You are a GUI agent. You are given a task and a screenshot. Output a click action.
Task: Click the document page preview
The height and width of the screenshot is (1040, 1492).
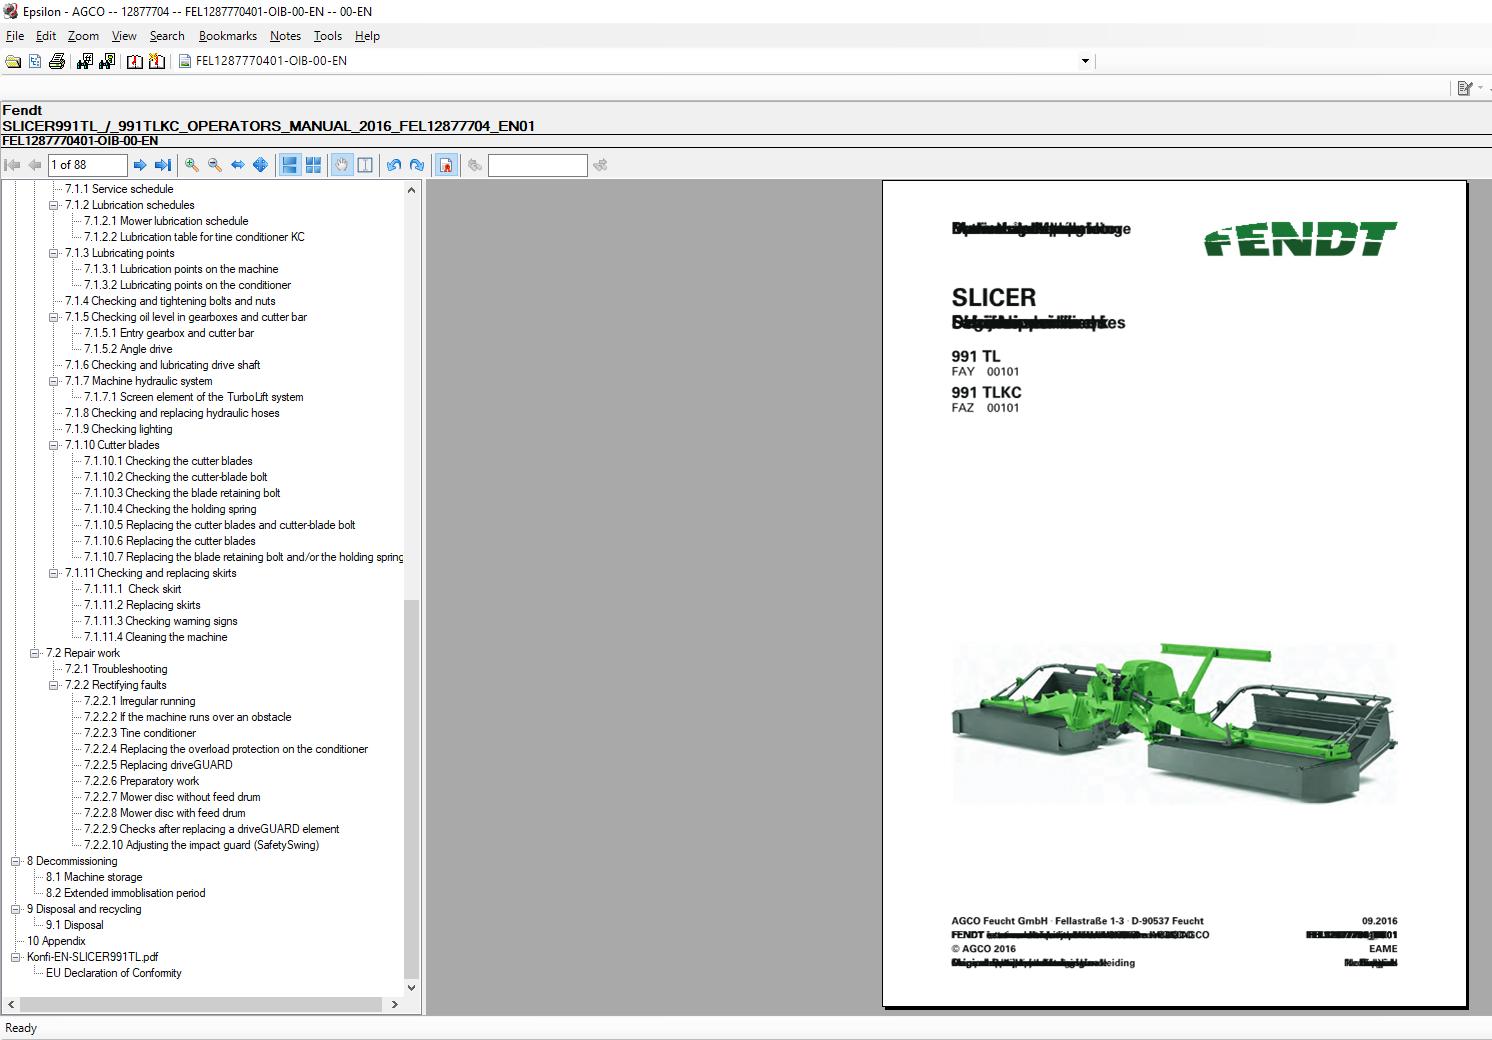click(1174, 594)
